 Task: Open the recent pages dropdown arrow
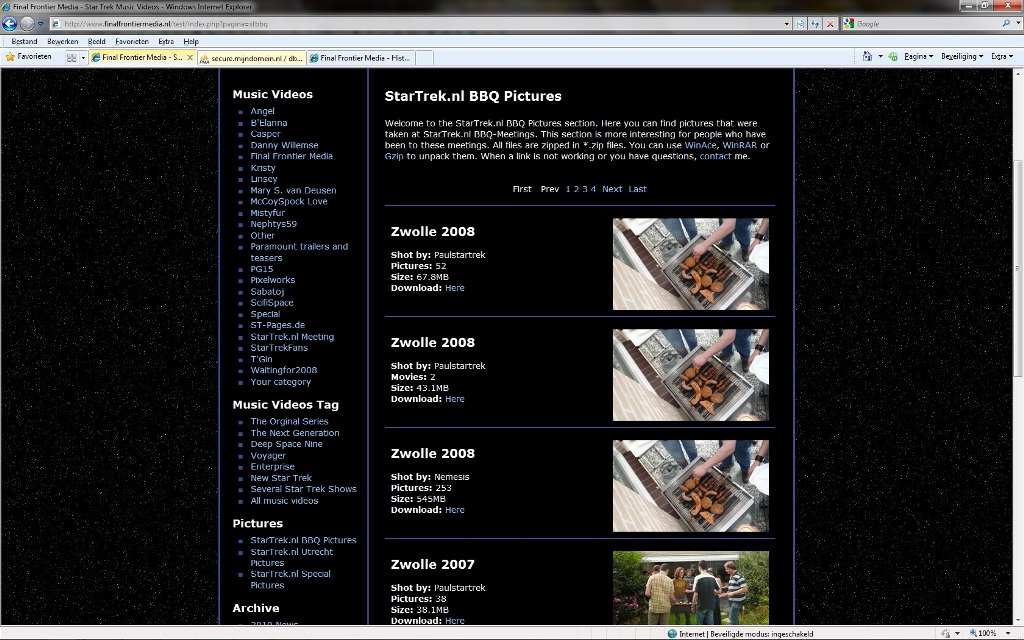click(40, 24)
